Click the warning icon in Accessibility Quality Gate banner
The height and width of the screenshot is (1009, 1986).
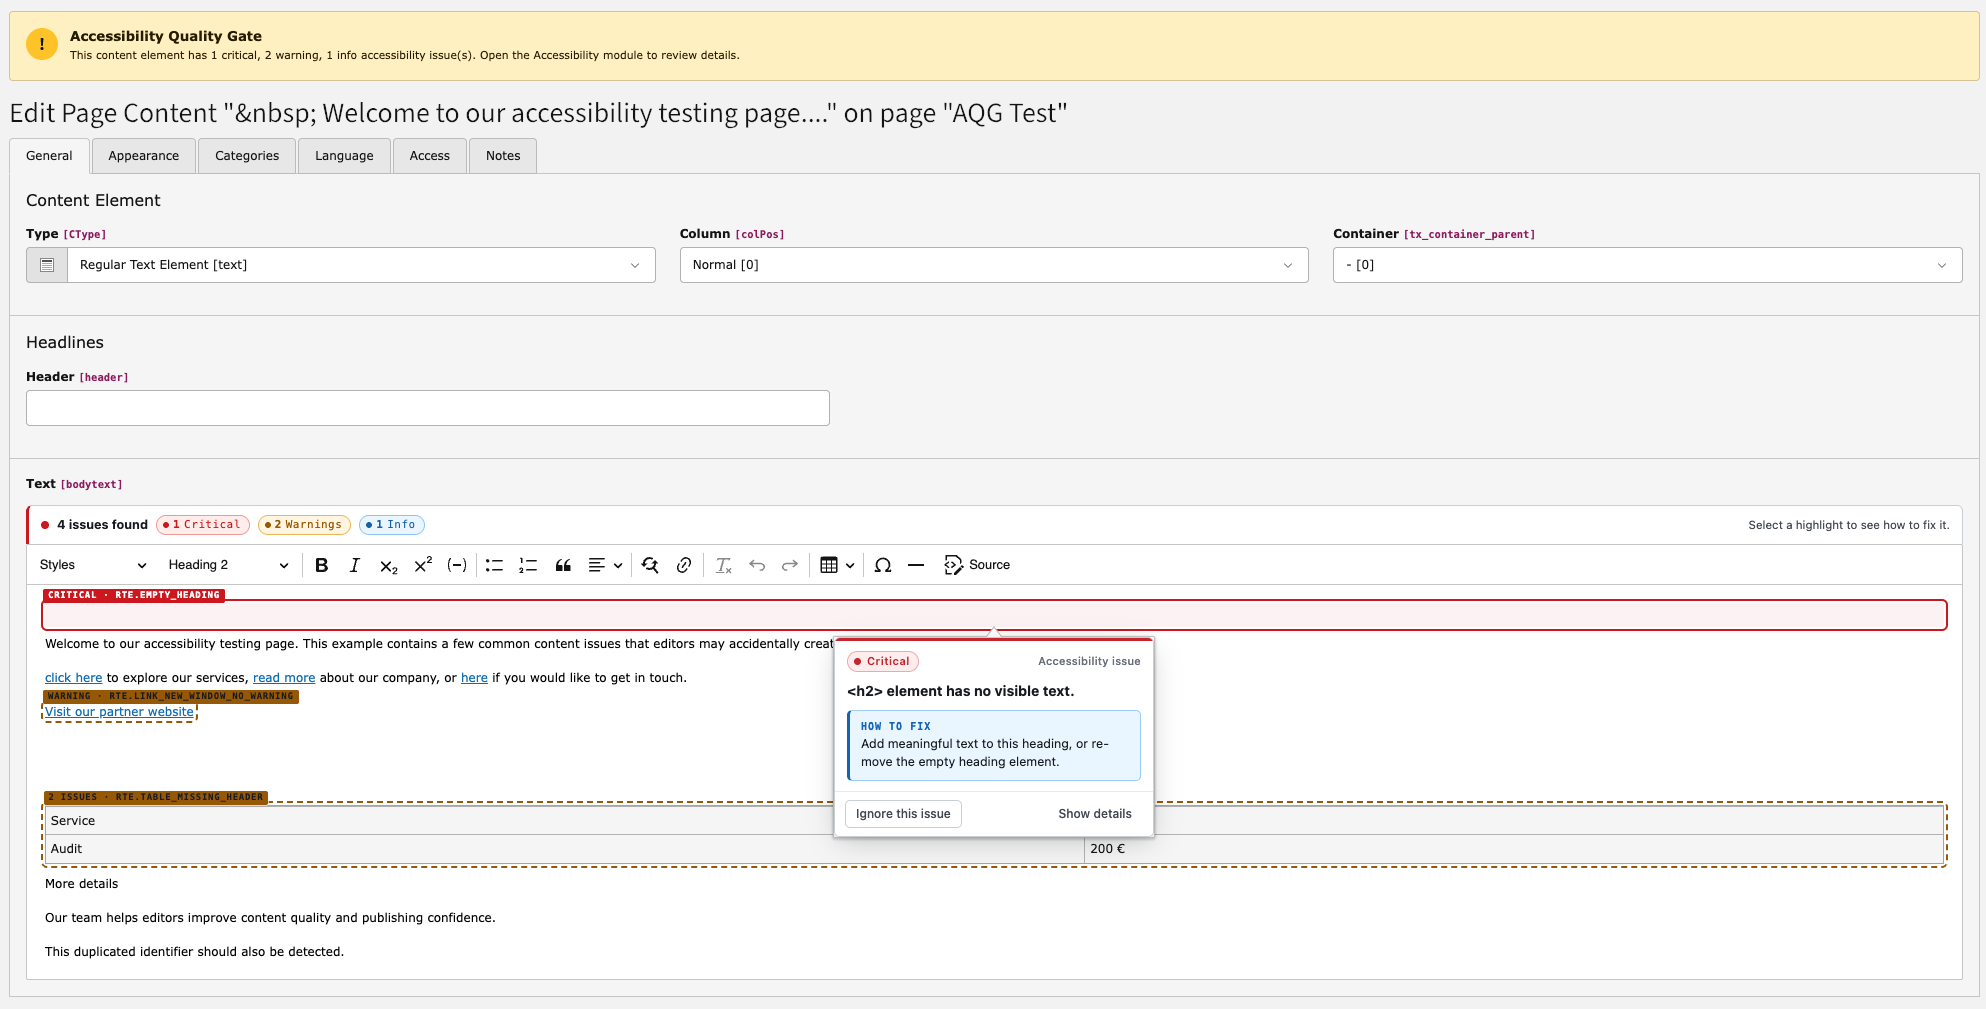pos(42,44)
